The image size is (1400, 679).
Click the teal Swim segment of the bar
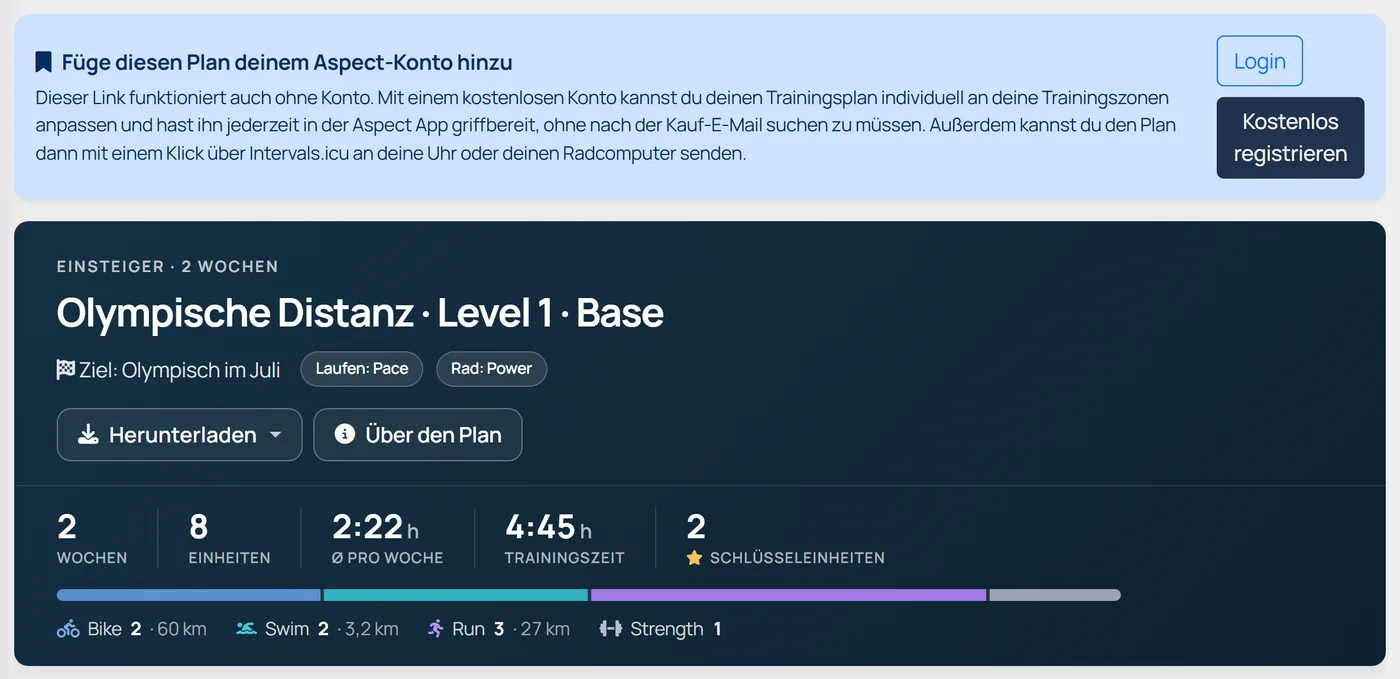pyautogui.click(x=456, y=595)
